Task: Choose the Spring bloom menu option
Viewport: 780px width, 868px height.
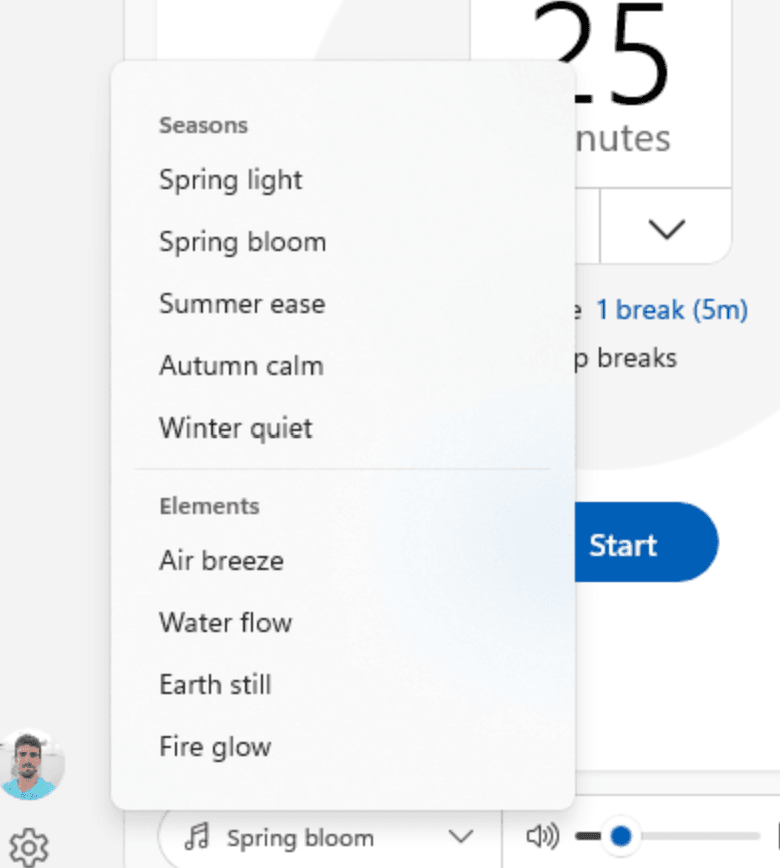Action: pyautogui.click(x=243, y=242)
